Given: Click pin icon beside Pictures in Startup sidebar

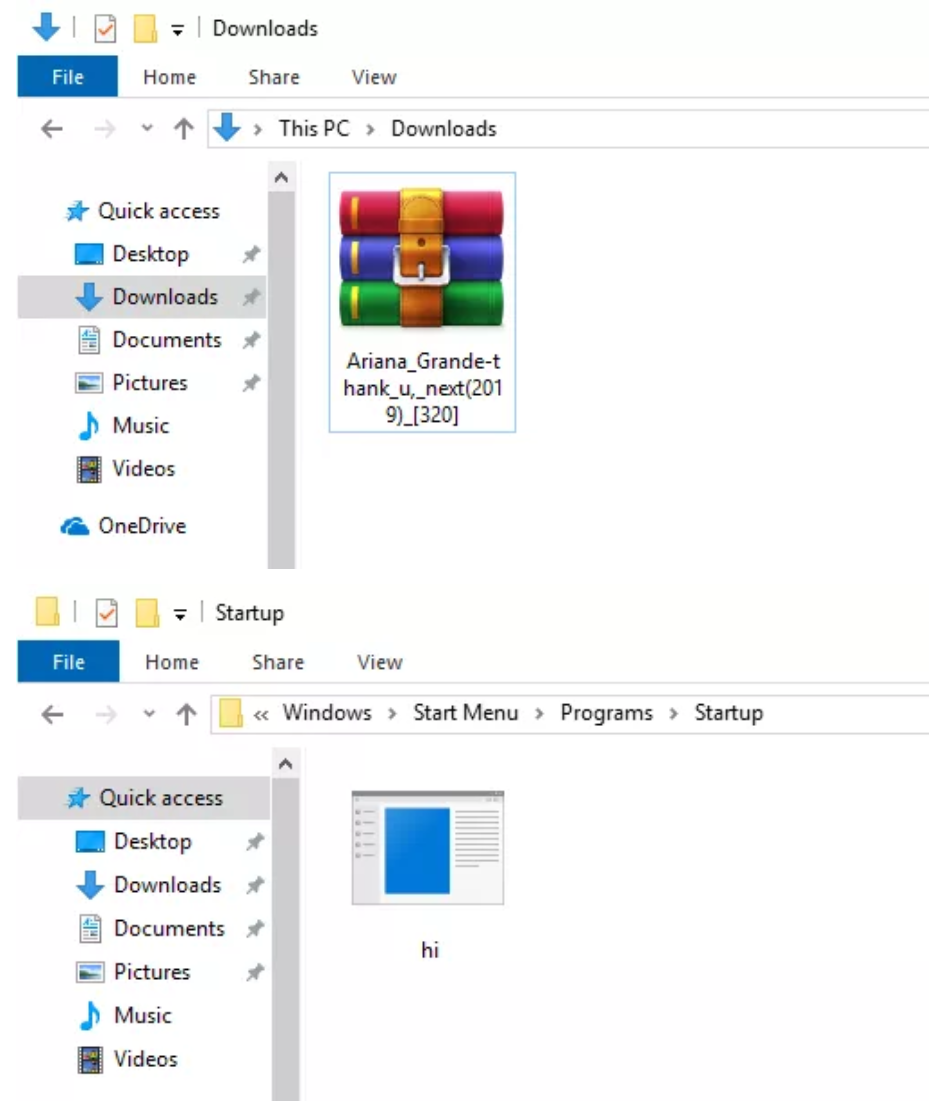Looking at the screenshot, I should [254, 972].
